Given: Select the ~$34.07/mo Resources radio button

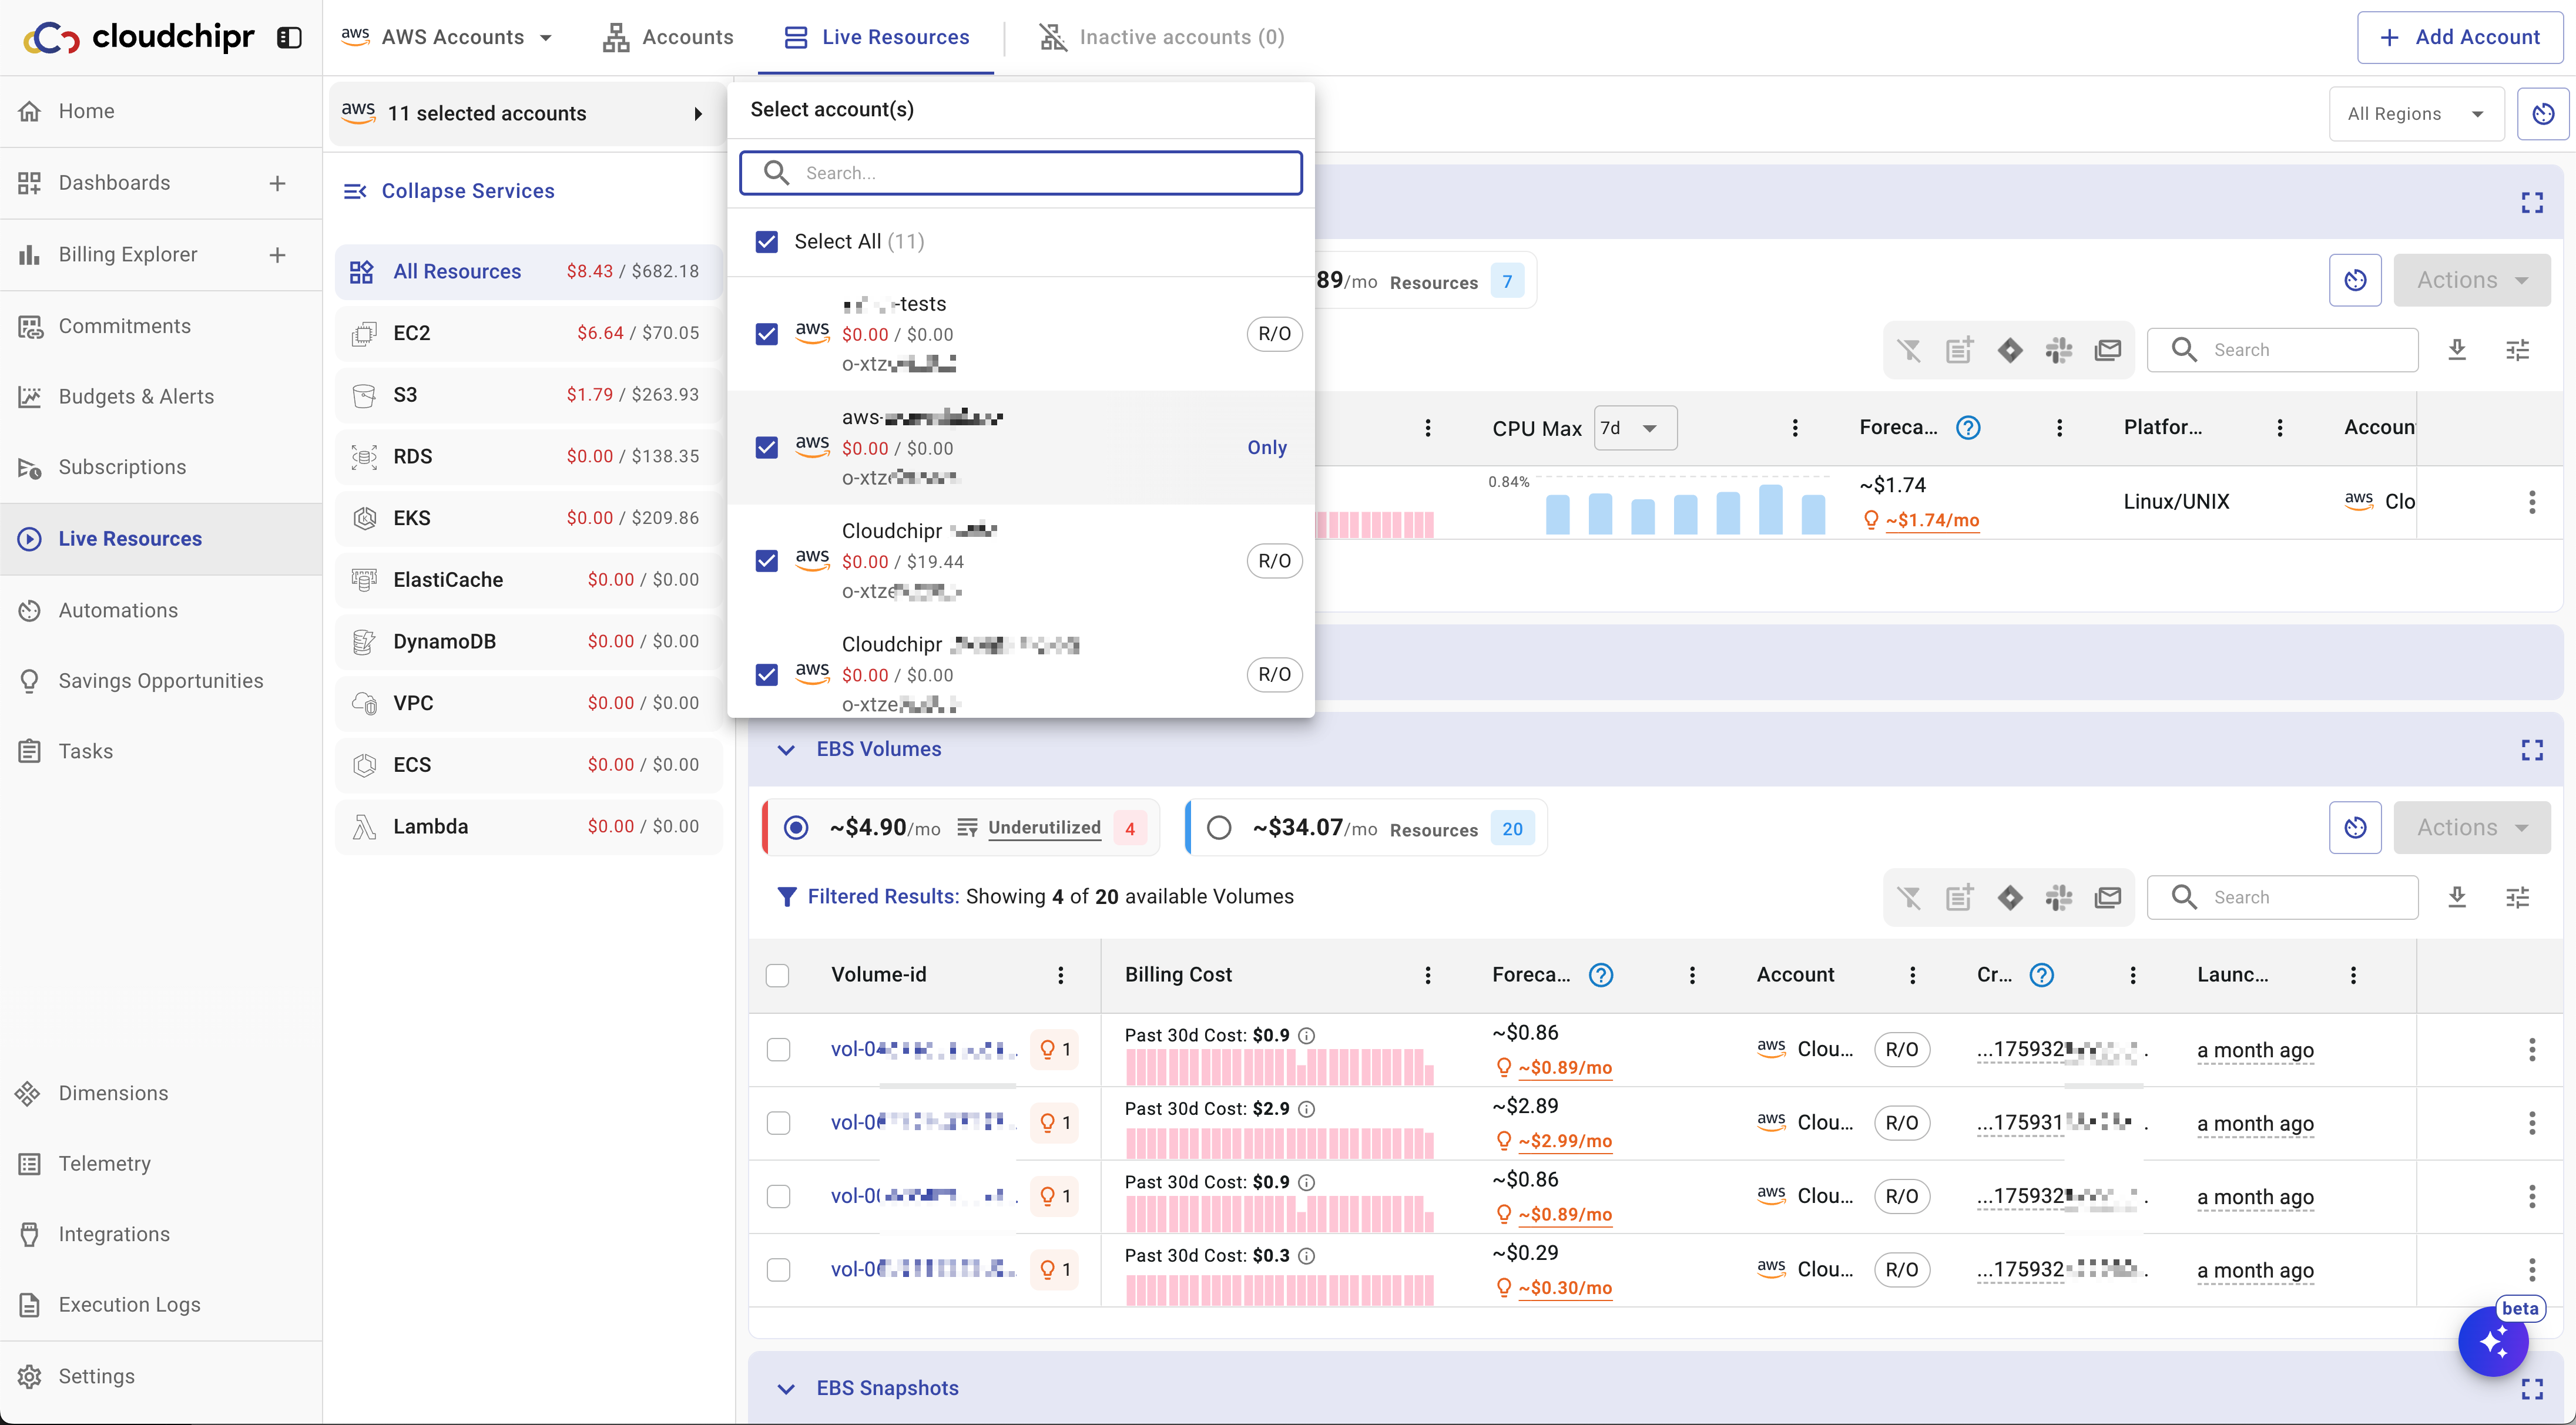Looking at the screenshot, I should point(1218,827).
